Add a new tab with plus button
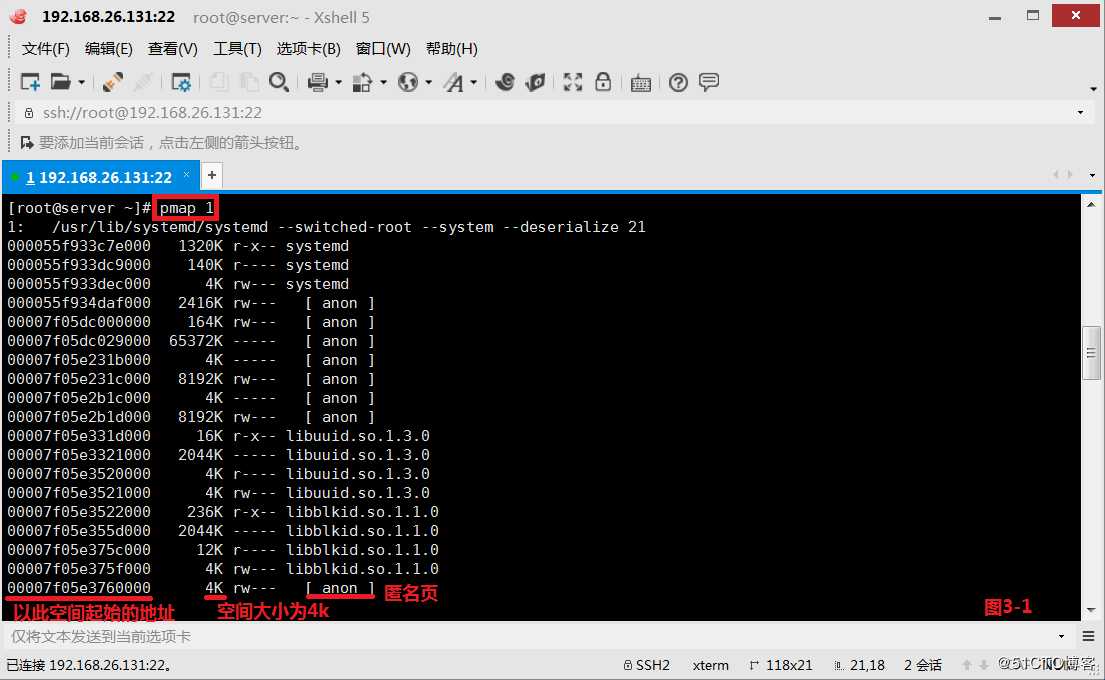This screenshot has width=1105, height=680. [x=211, y=175]
